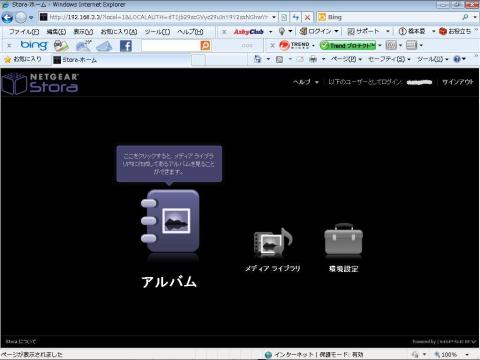The width and height of the screenshot is (480, 360).
Task: Click the compatibility view icon in address bar
Action: 284,17
